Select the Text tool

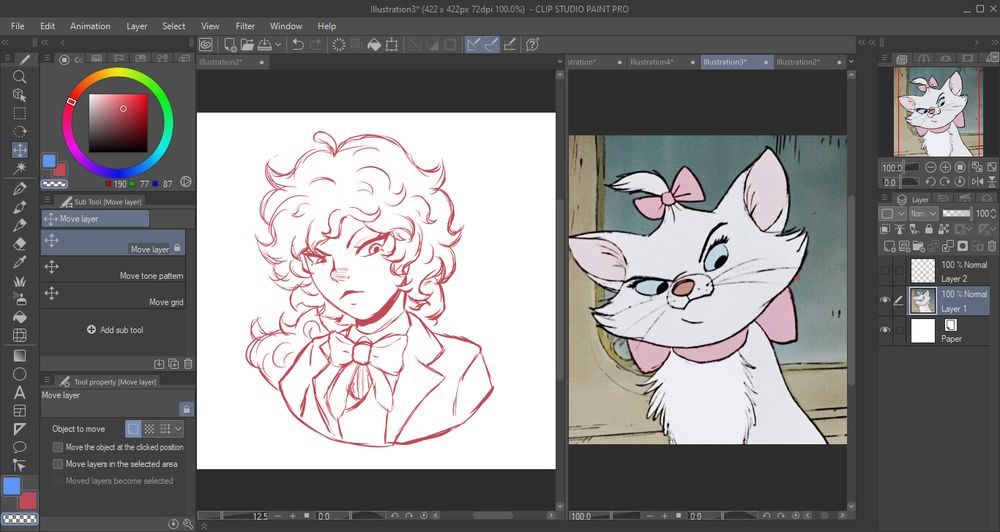(20, 392)
